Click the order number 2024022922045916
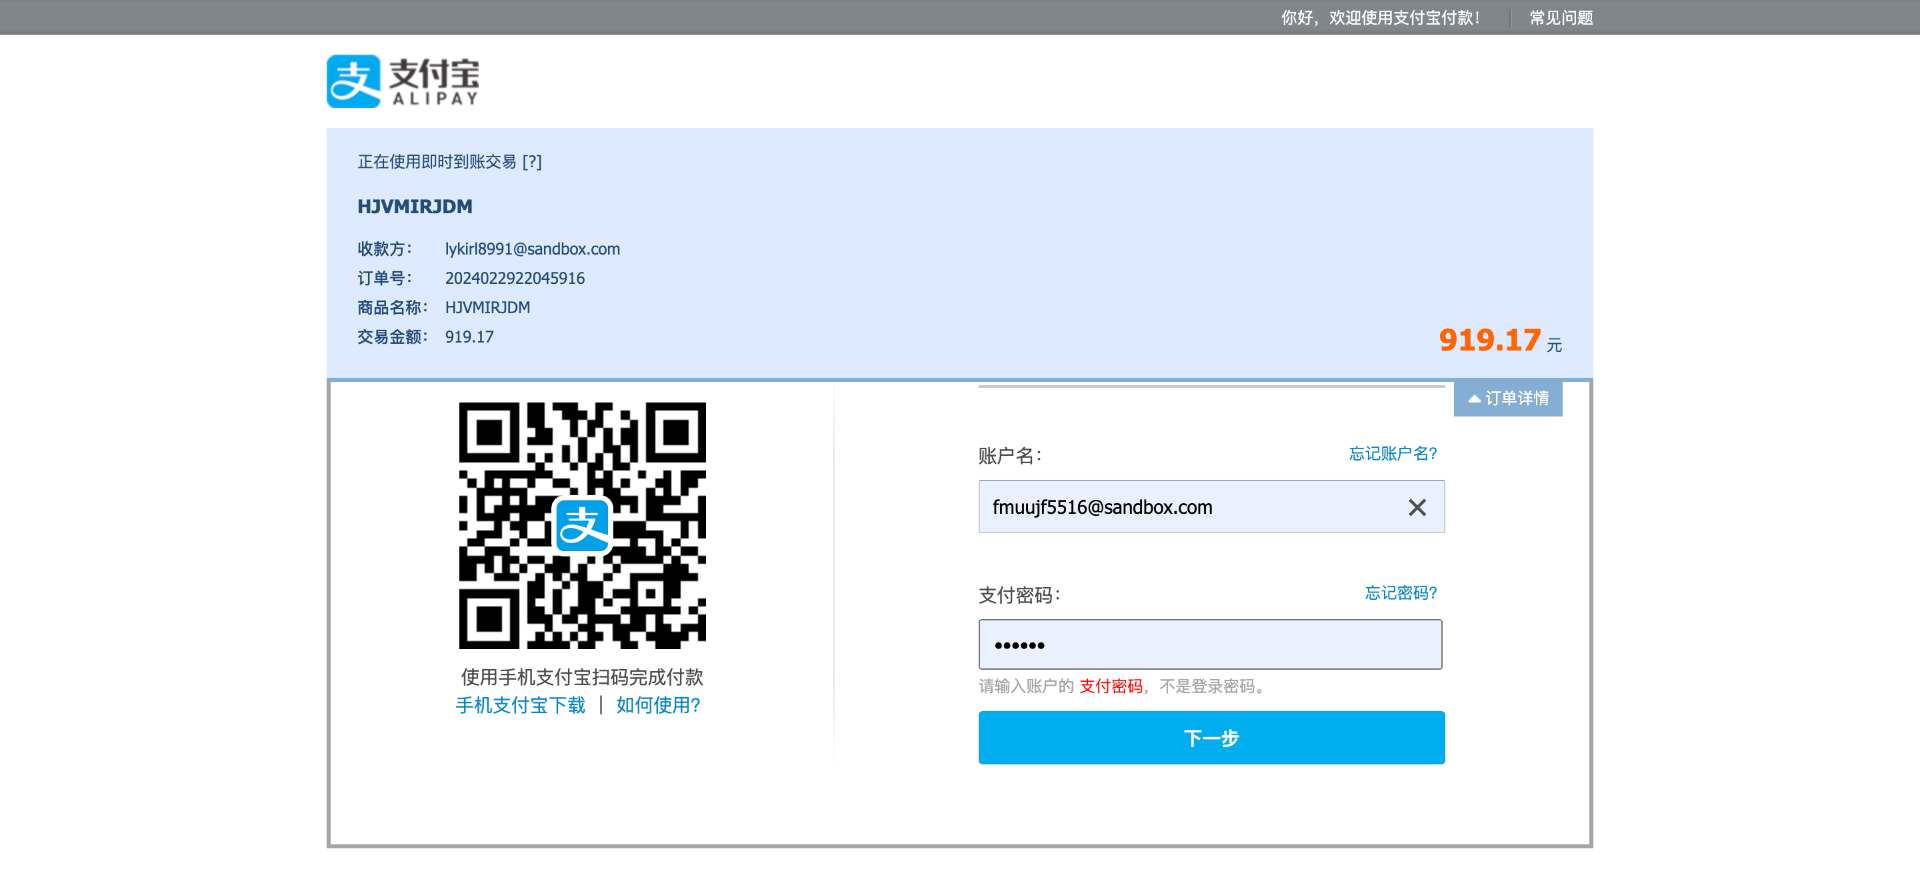 click(x=515, y=279)
